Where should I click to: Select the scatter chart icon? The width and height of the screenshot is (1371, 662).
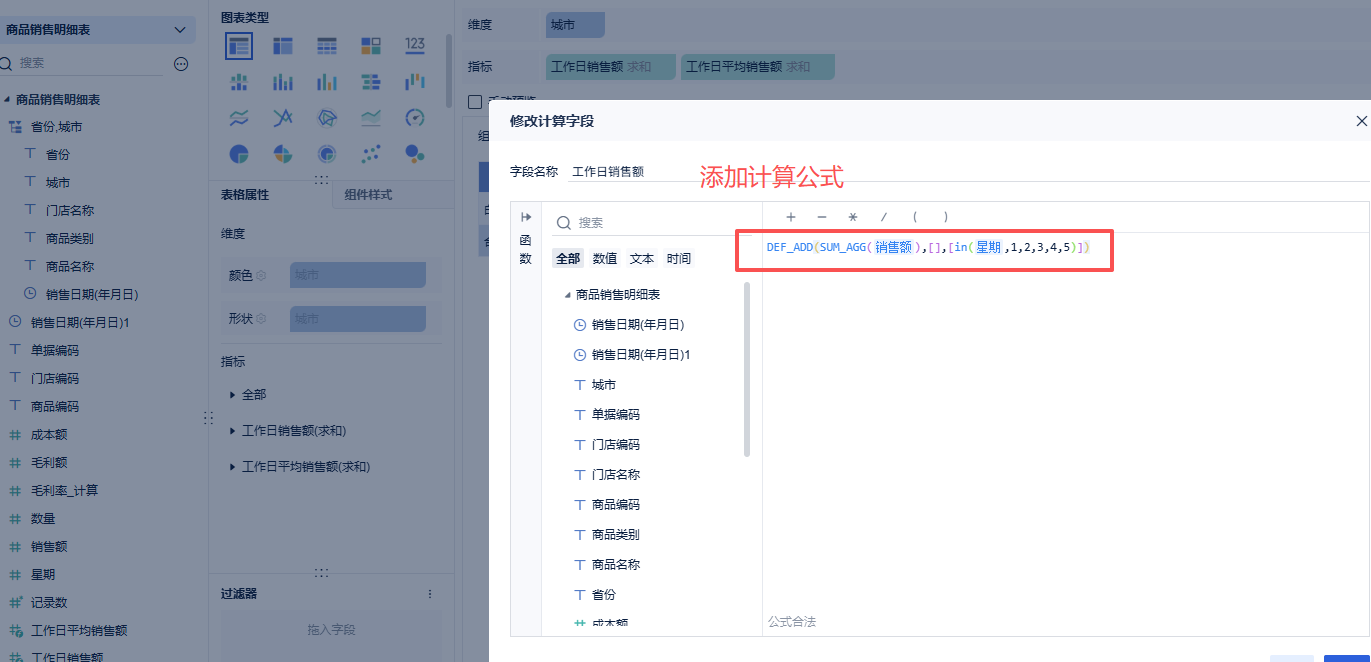coord(371,154)
